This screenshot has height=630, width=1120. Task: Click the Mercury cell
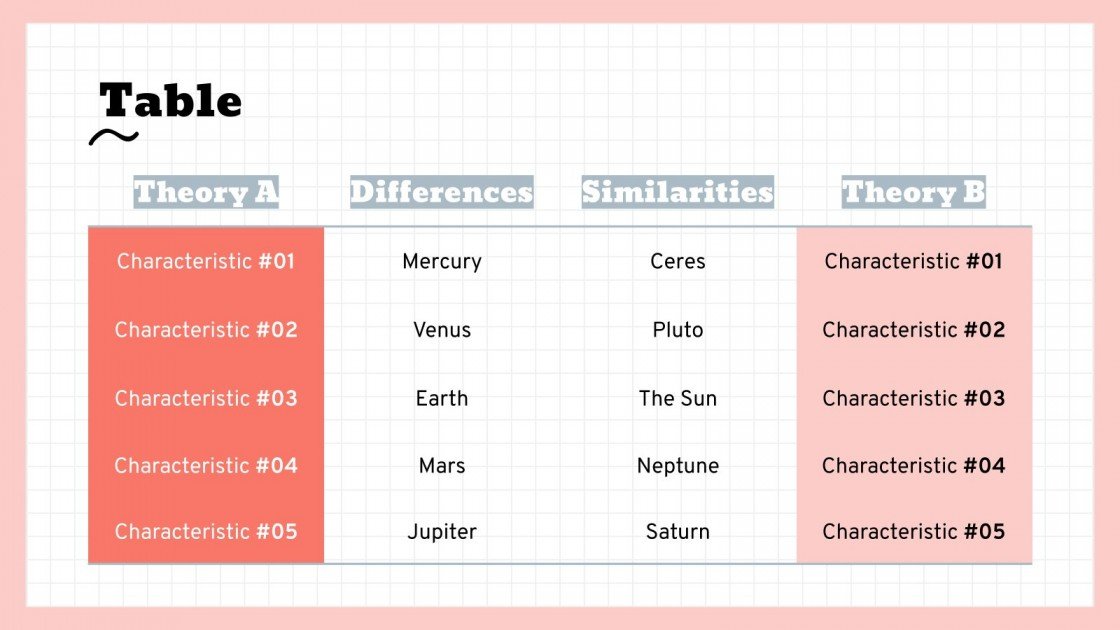click(442, 262)
